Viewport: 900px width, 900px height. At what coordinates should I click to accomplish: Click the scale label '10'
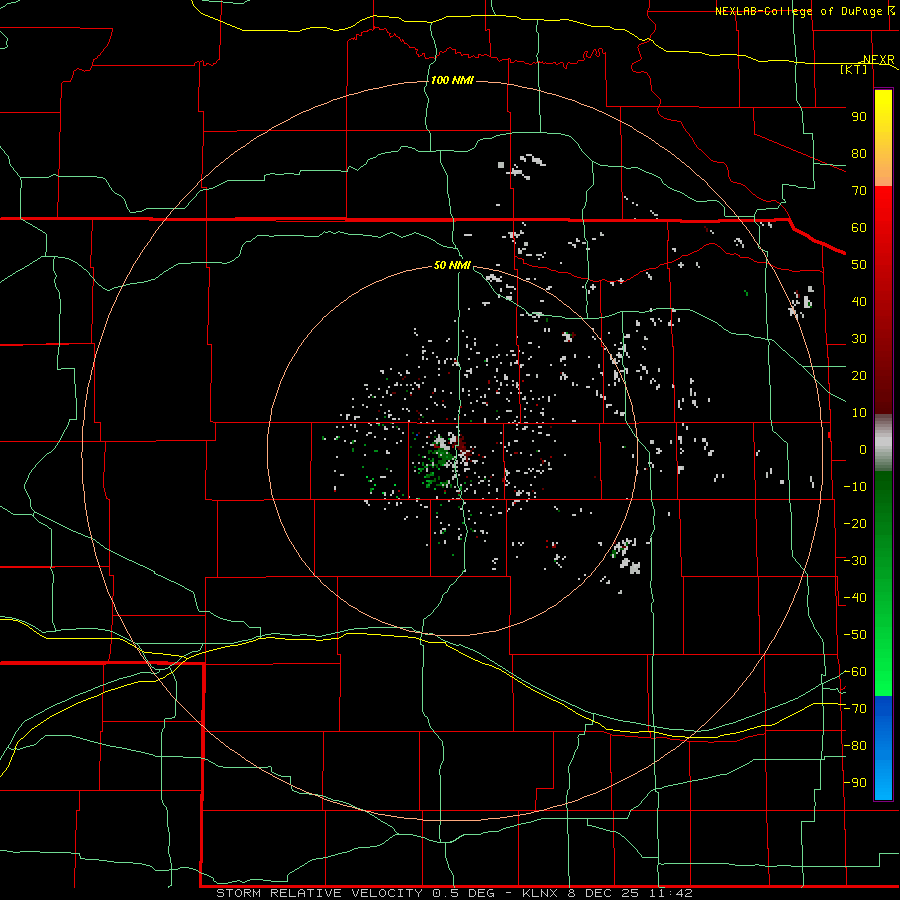pos(859,413)
